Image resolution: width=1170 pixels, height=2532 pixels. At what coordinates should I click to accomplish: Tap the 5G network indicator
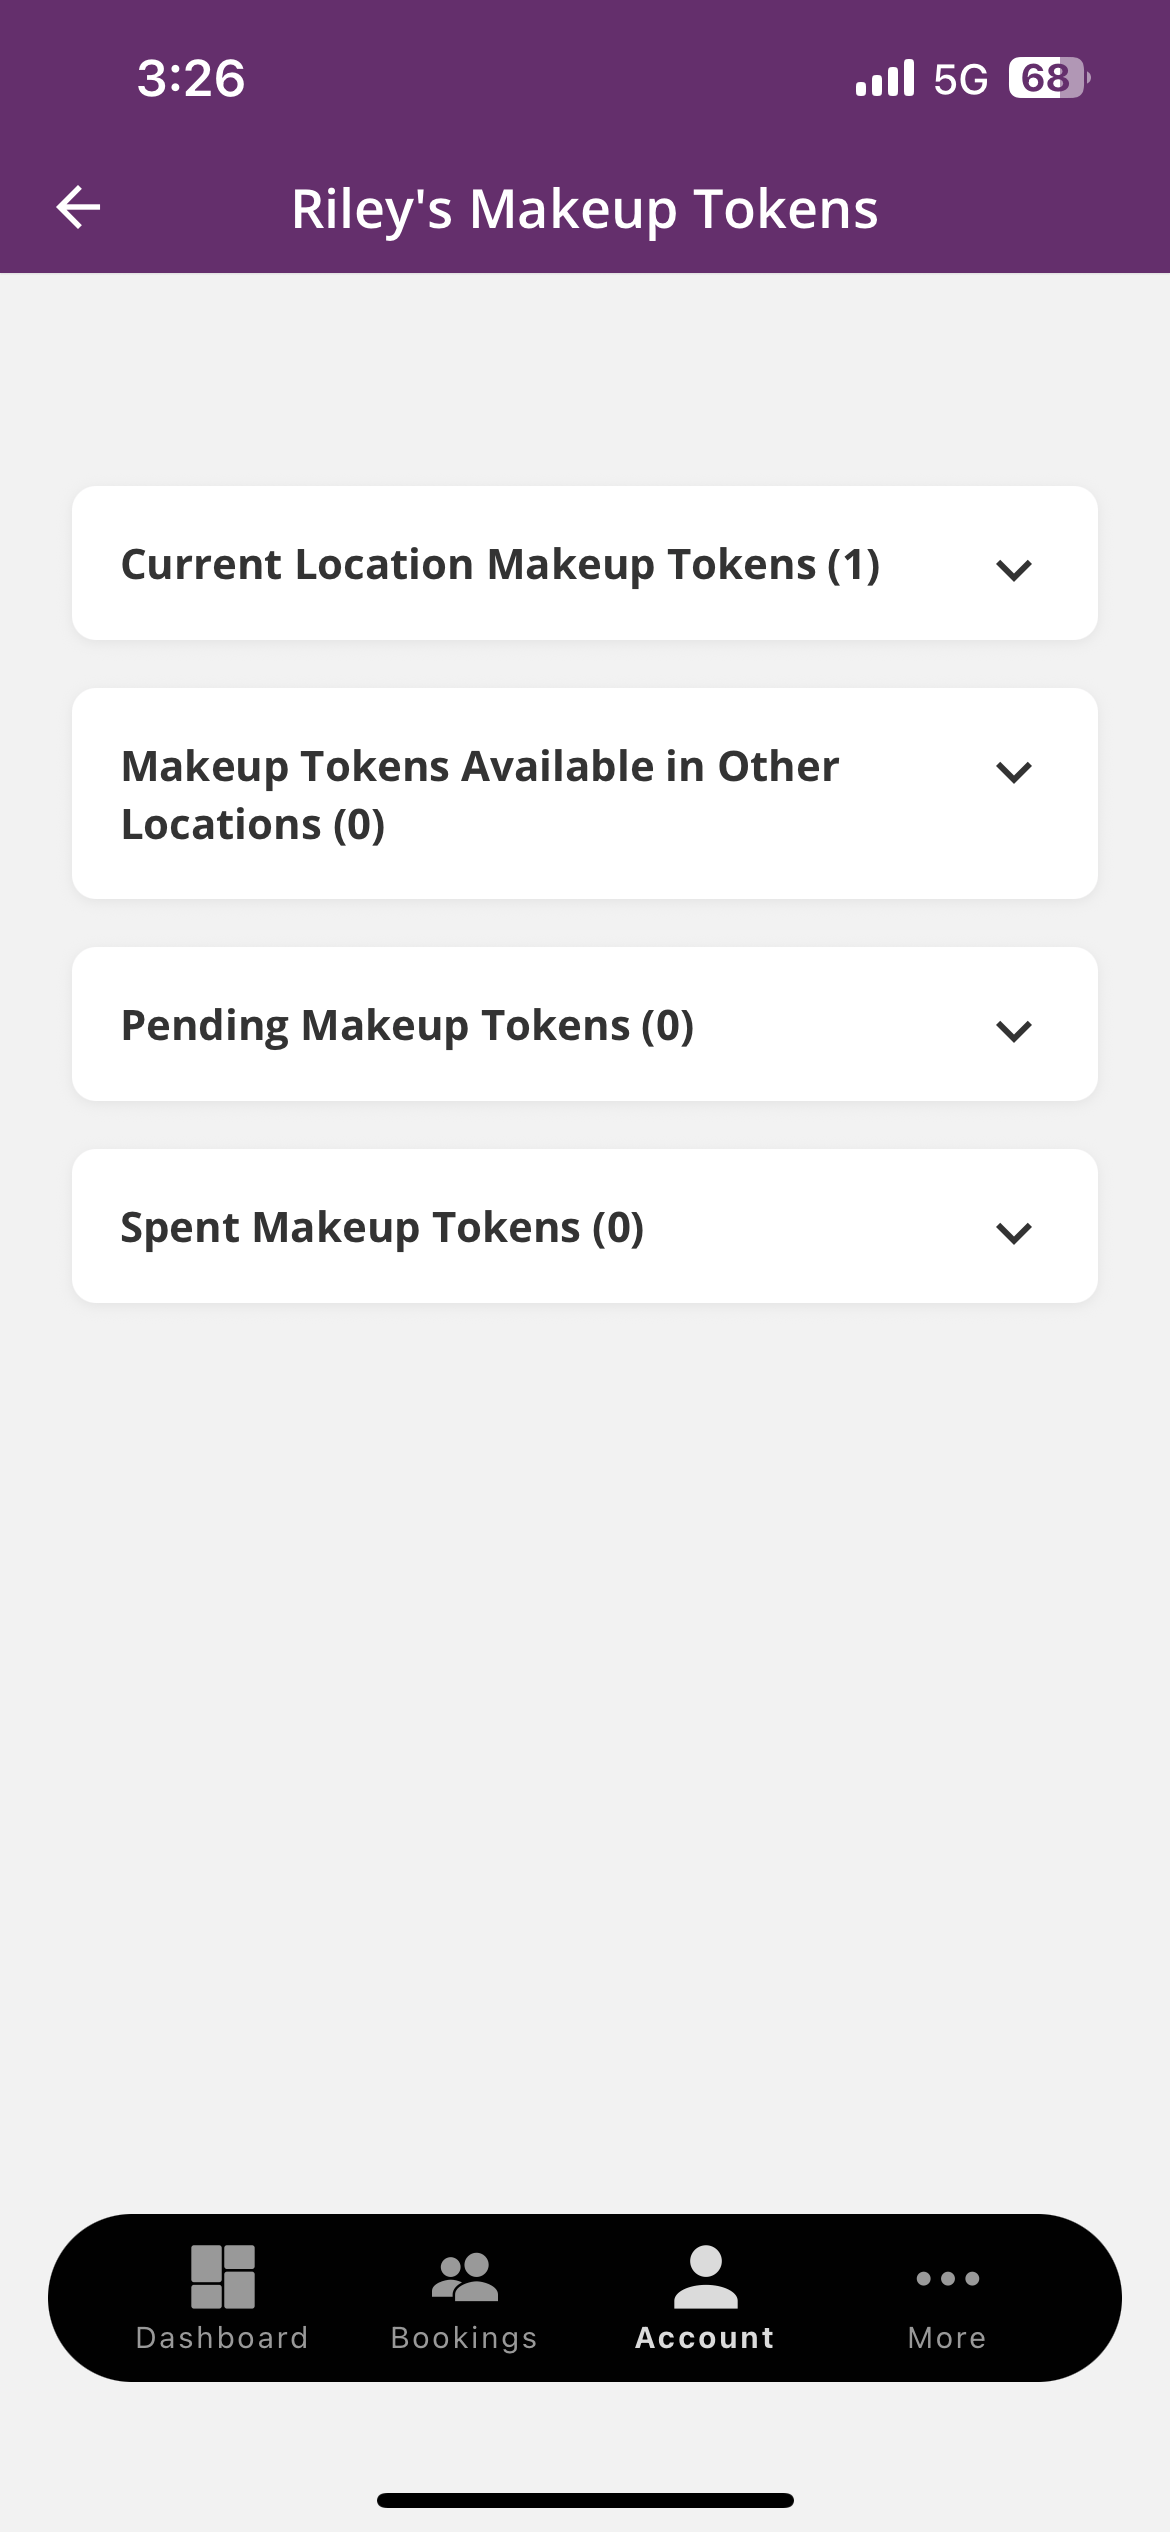[x=960, y=79]
